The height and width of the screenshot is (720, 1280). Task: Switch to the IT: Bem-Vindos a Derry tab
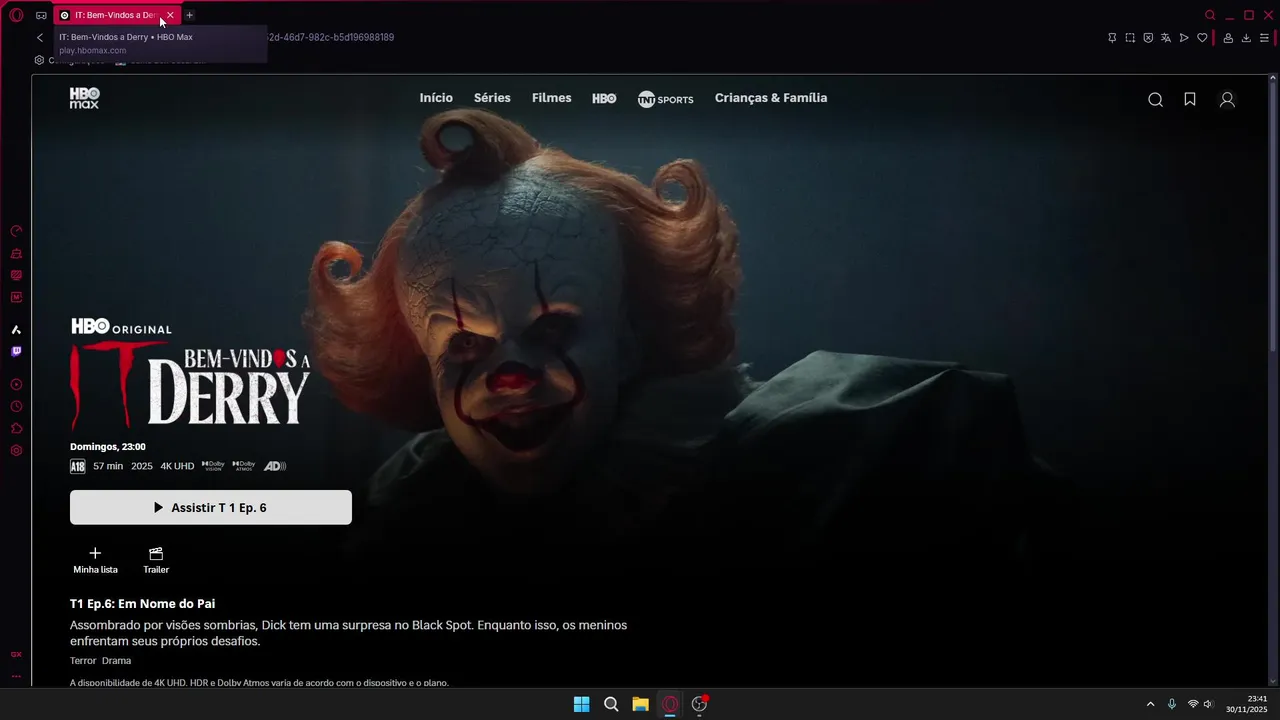click(x=117, y=15)
